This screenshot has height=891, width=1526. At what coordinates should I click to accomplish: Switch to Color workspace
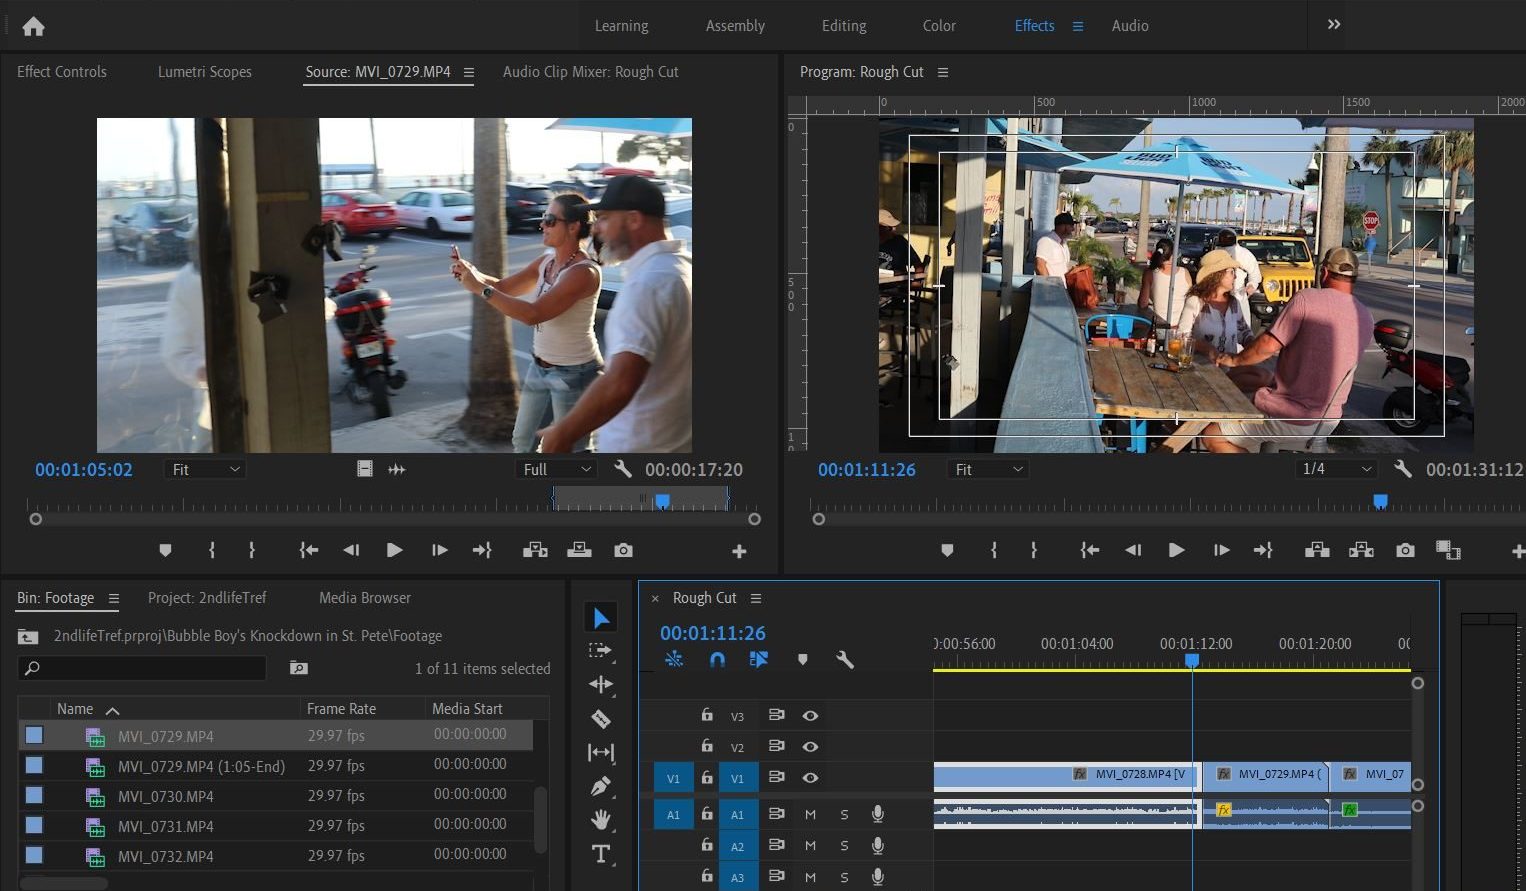pyautogui.click(x=939, y=26)
